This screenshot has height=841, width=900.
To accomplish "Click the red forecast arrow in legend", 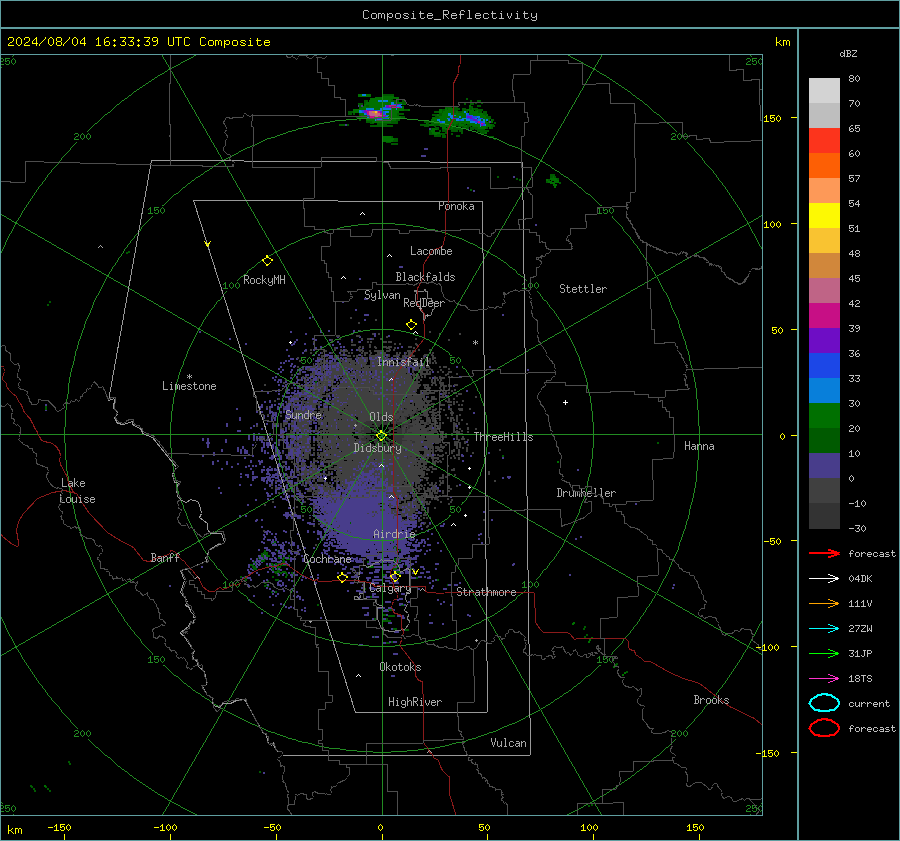I will pos(824,553).
